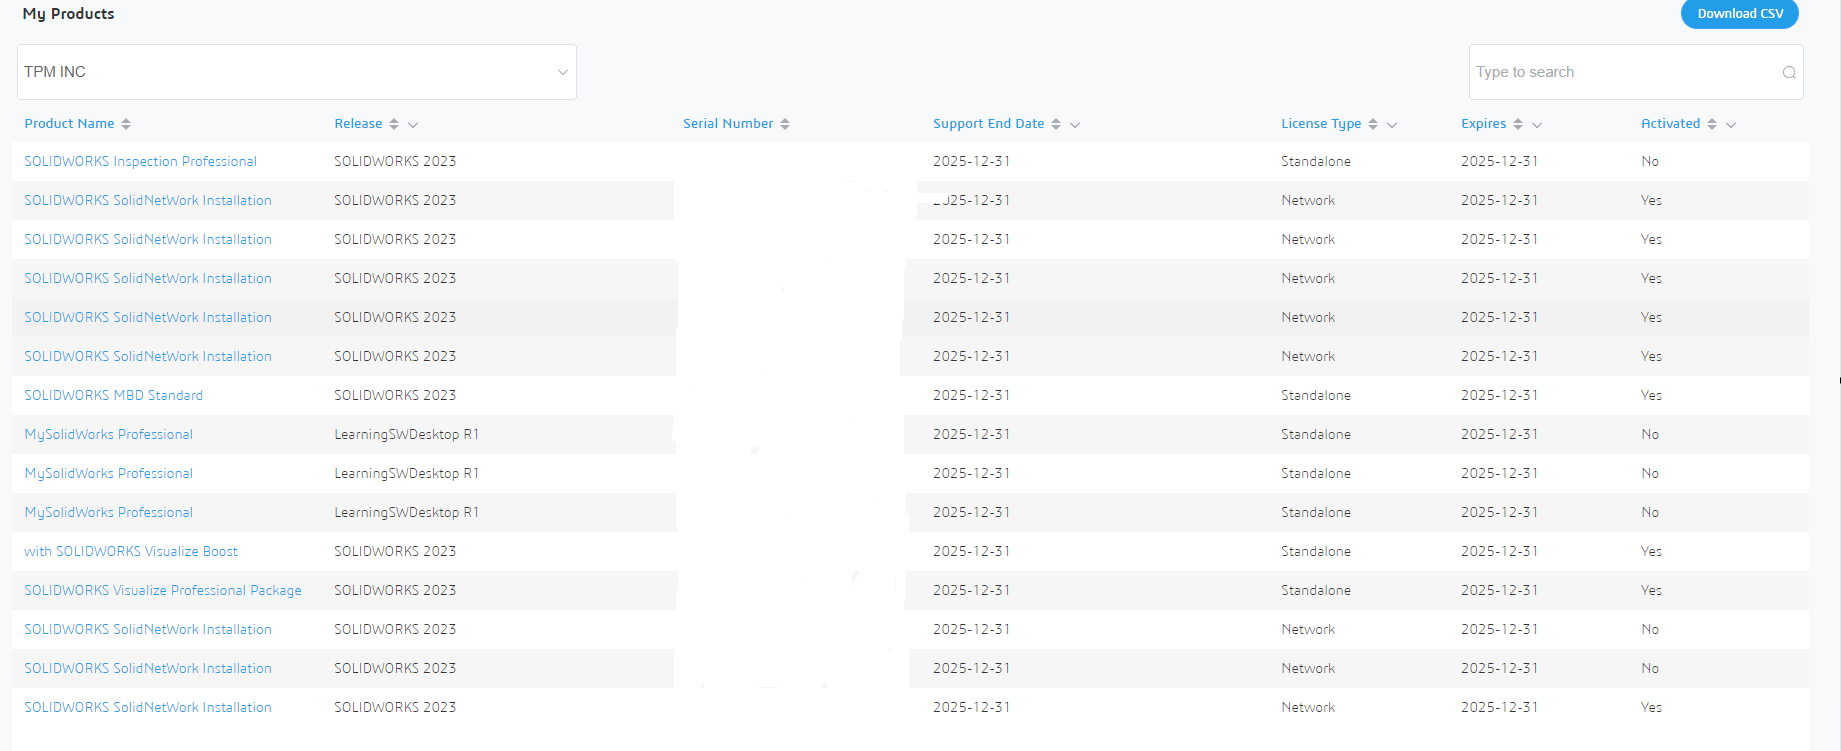Open SOLIDWORKS Inspection Professional product link

coord(140,161)
